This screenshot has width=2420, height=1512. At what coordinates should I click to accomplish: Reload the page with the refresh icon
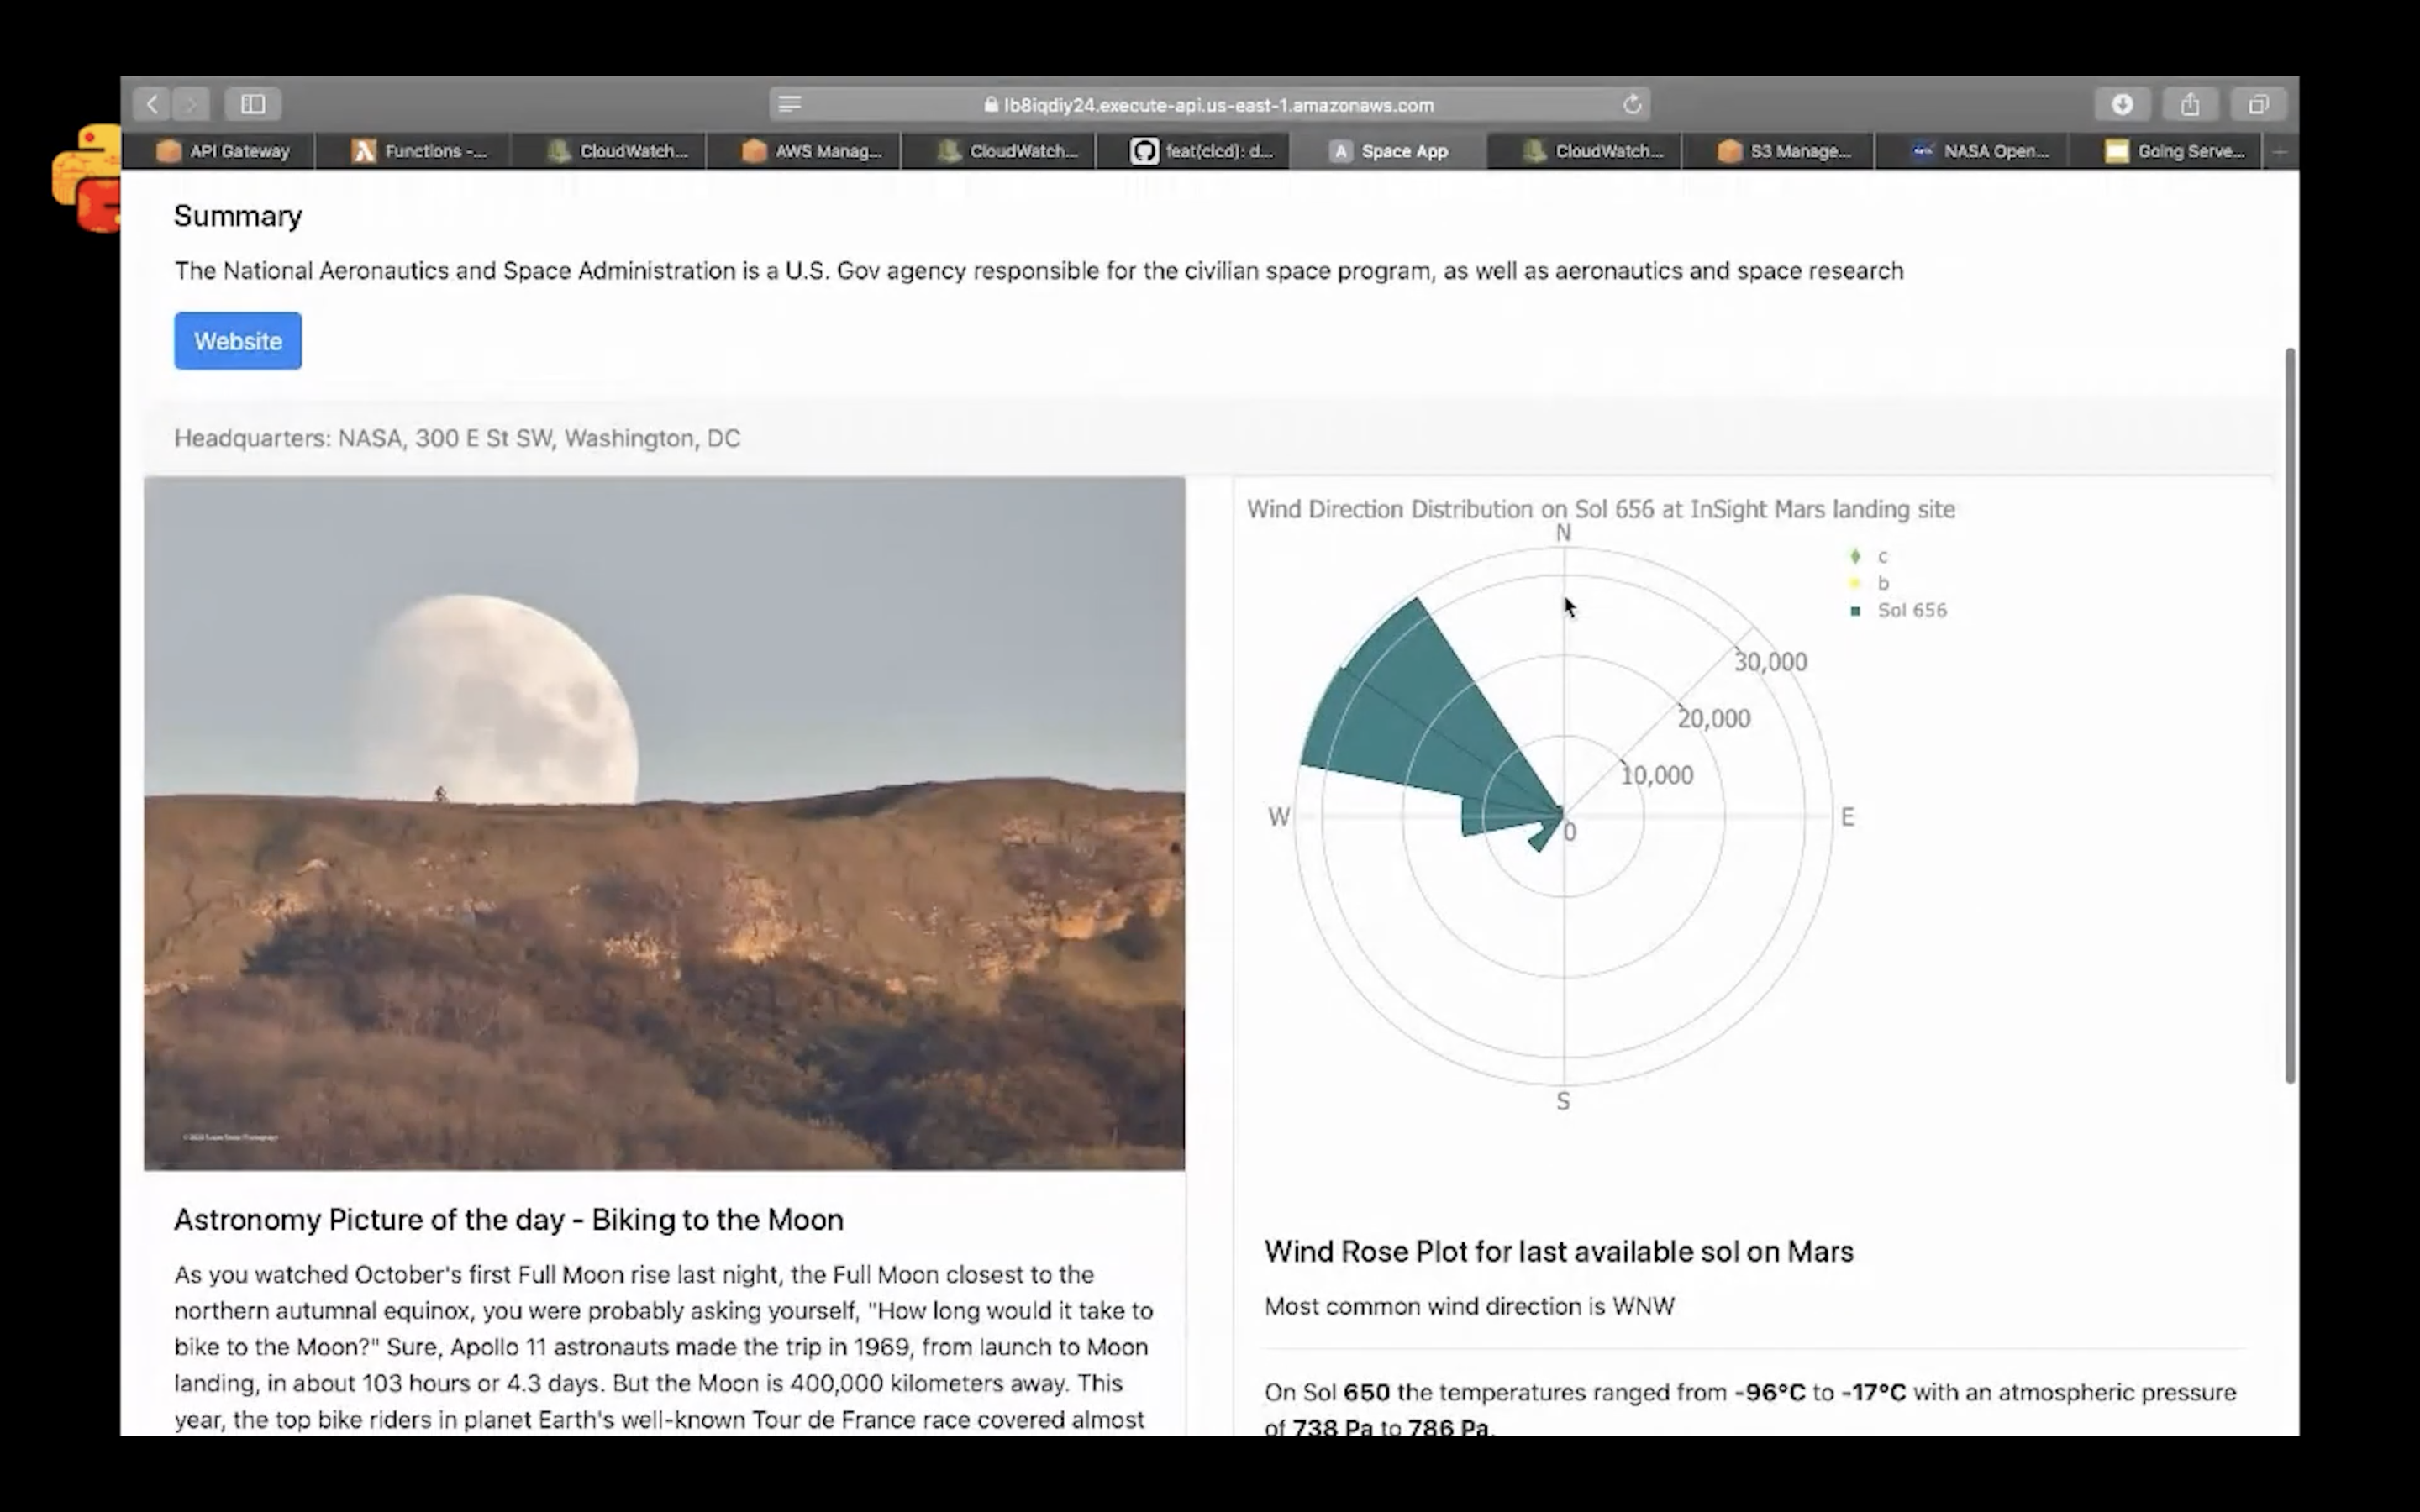(1632, 104)
